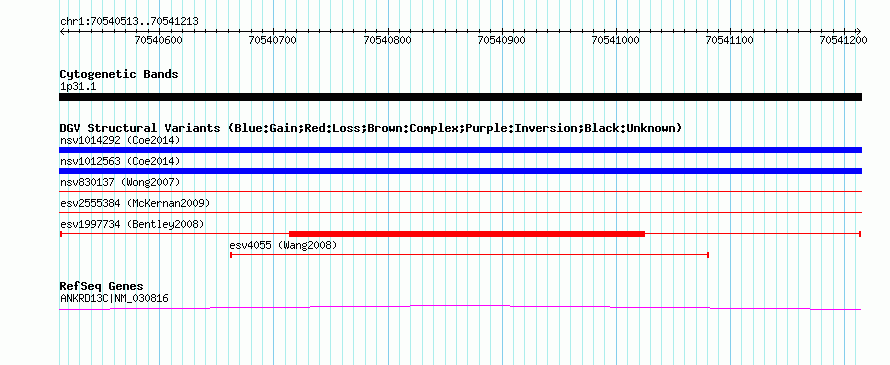Open variant label nsv1012563 (Coe2014)
This screenshot has height=365, width=890.
120,161
